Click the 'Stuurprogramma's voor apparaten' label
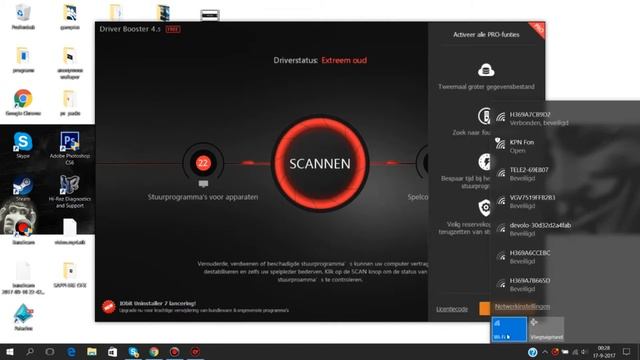 (202, 197)
